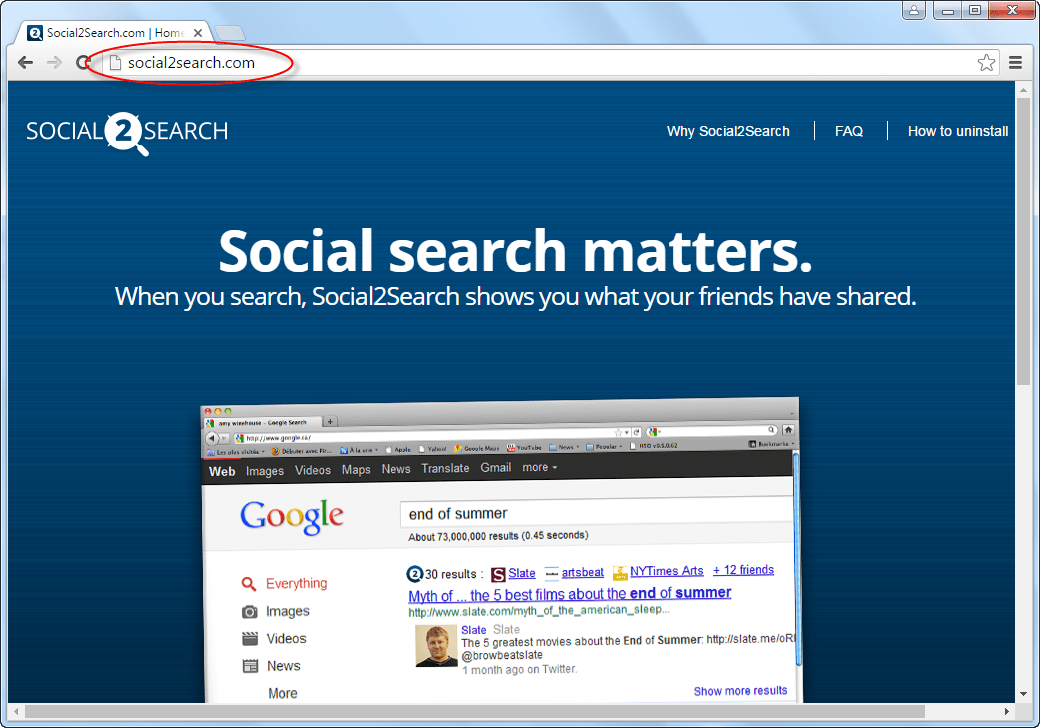
Task: Click the Social2Search logo
Action: pos(127,132)
